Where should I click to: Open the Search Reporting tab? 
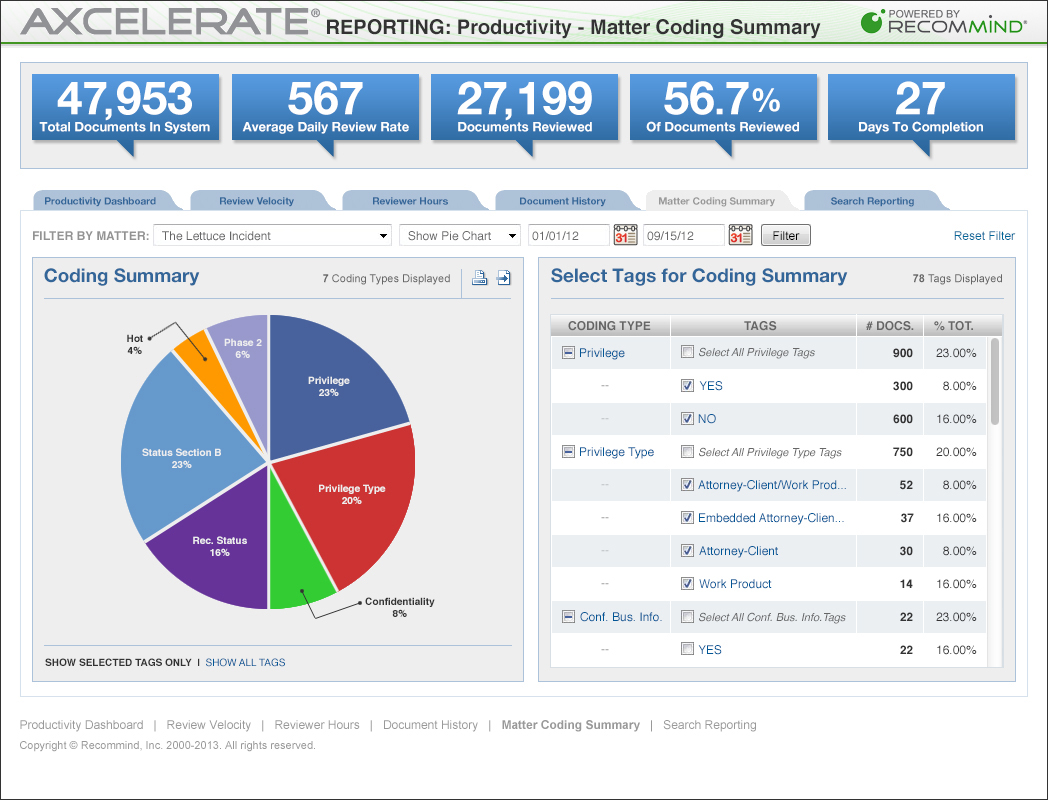coord(872,201)
